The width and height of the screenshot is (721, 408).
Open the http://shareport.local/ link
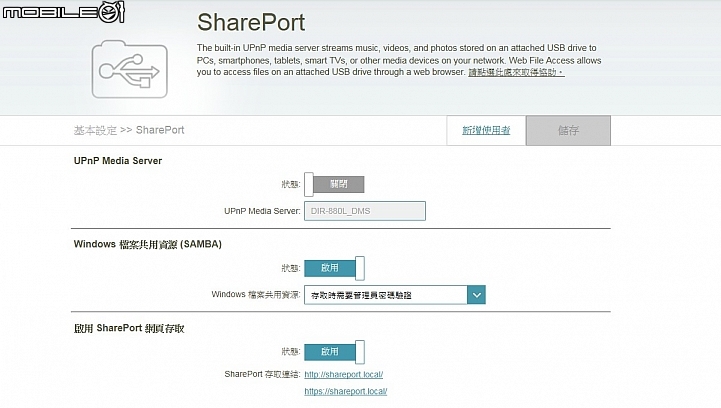343,374
